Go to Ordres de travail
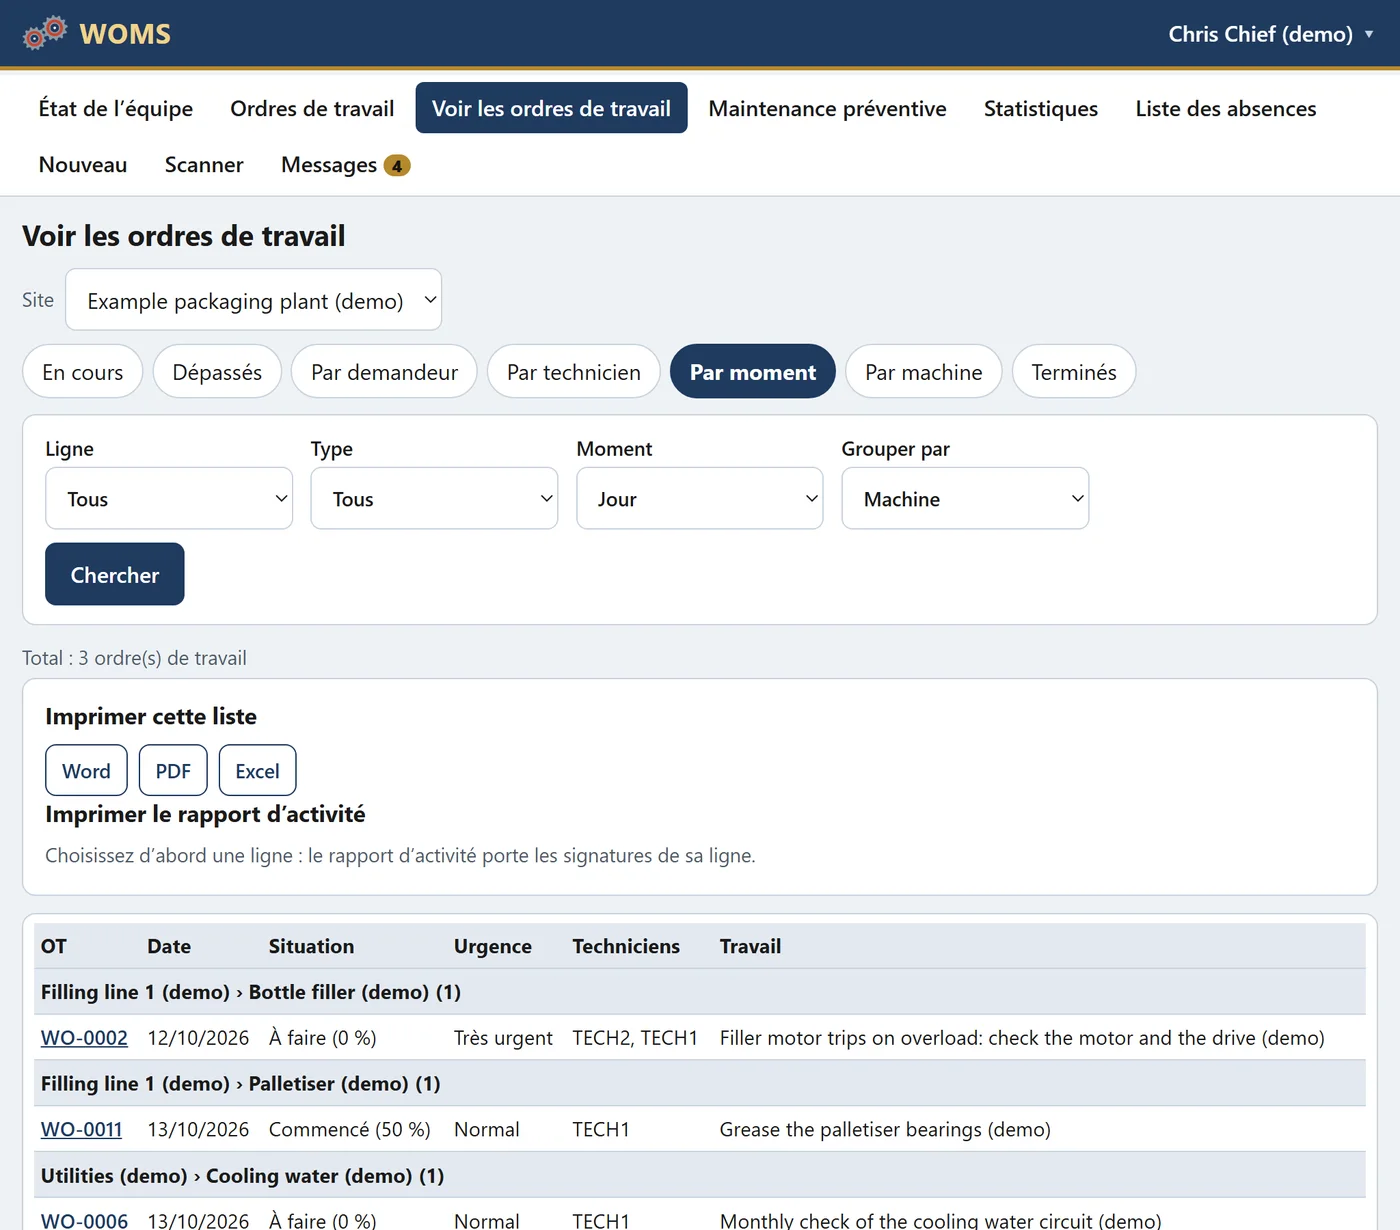 (312, 108)
